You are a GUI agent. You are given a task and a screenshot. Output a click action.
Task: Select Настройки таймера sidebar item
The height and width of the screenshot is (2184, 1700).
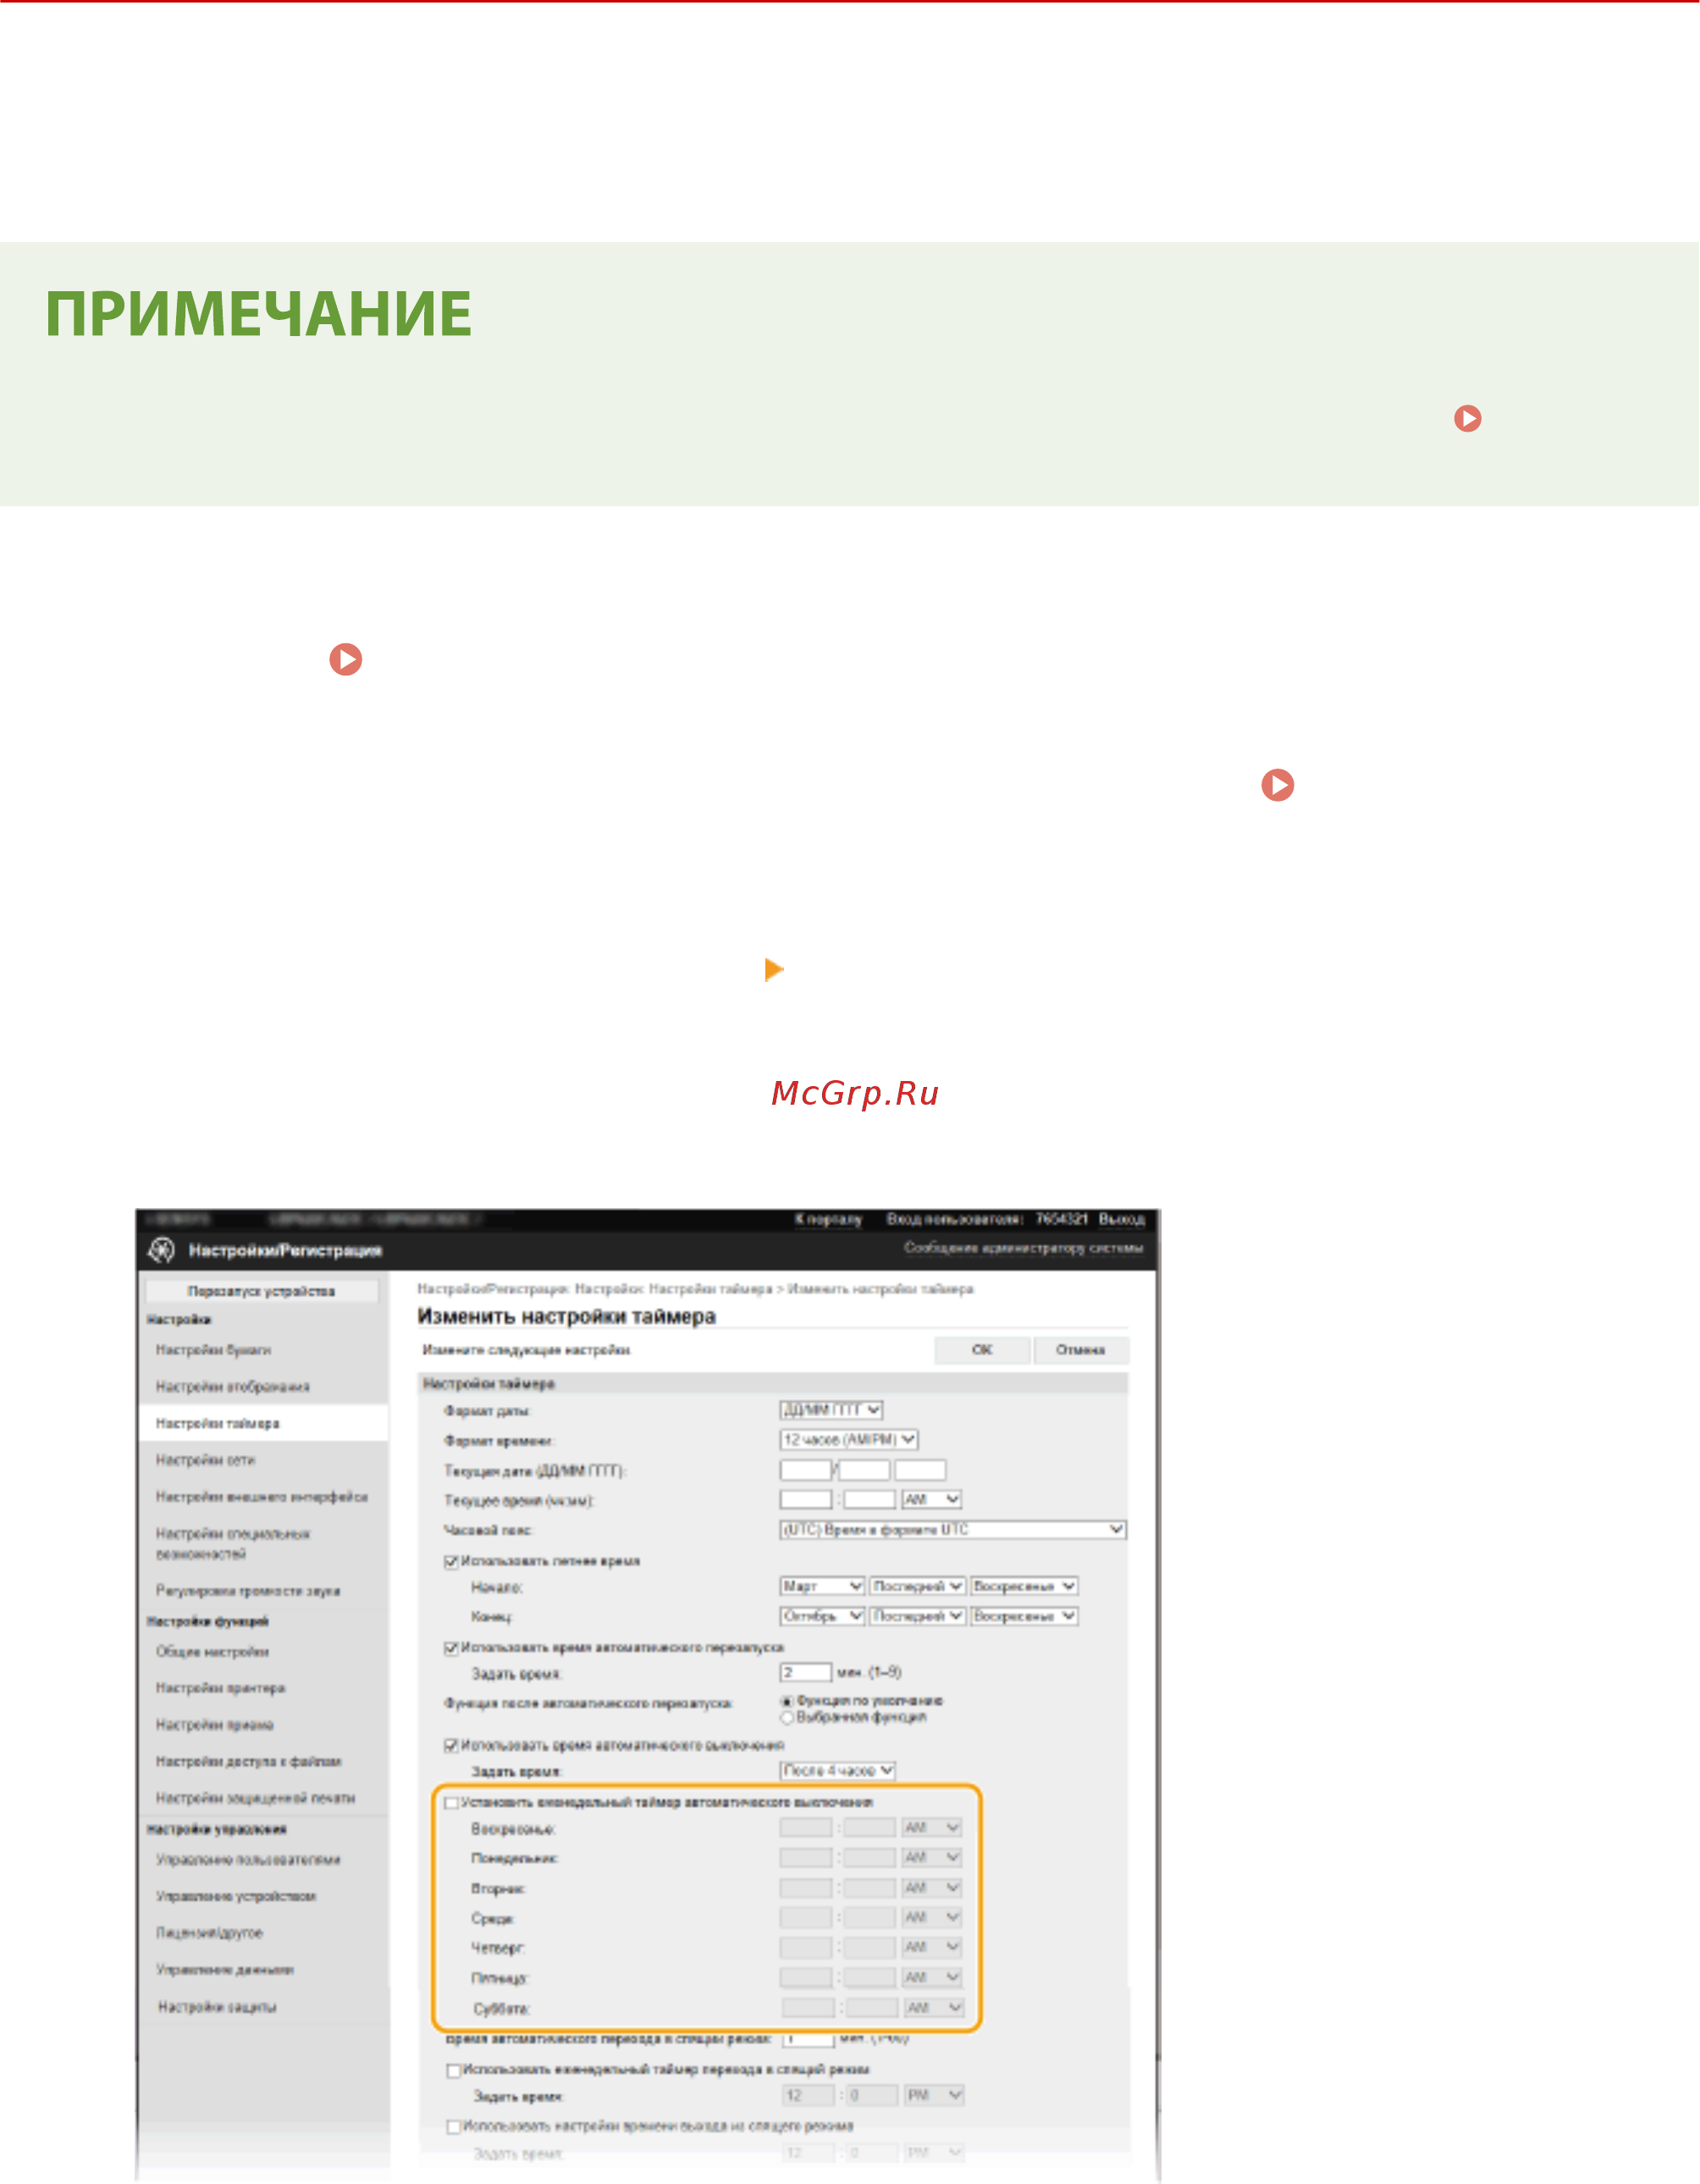pos(217,1423)
